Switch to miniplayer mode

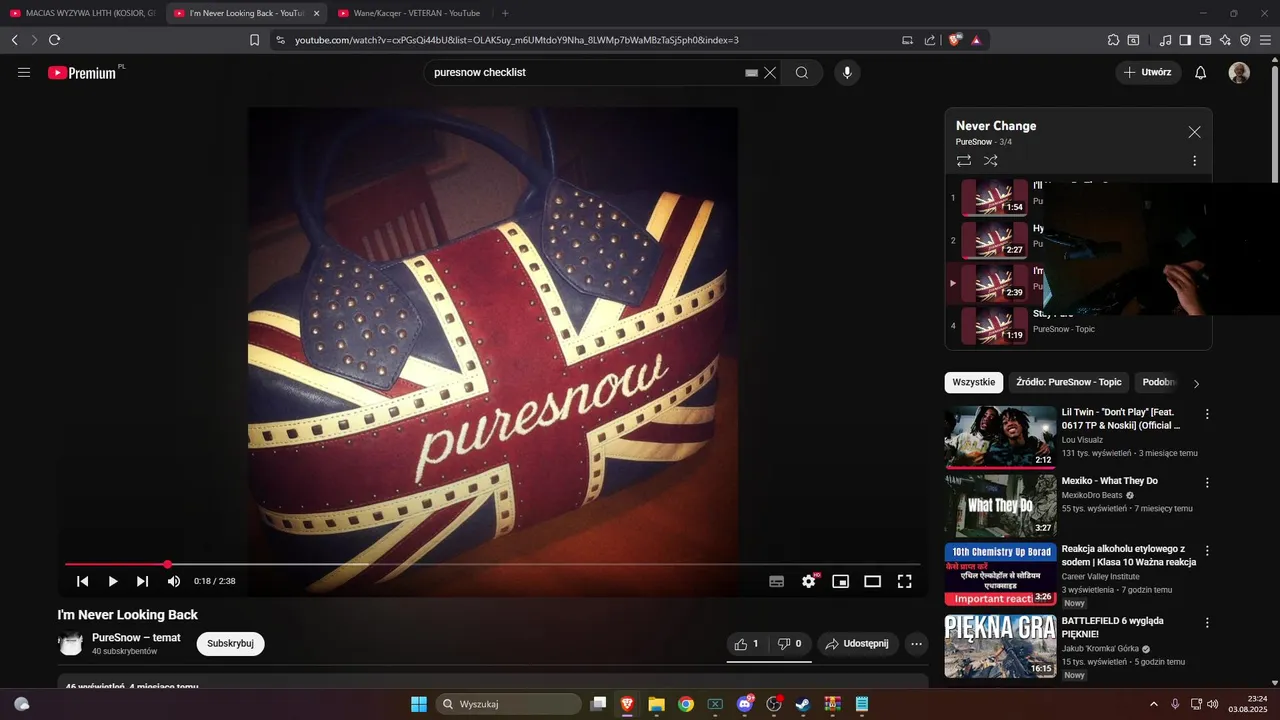[841, 581]
